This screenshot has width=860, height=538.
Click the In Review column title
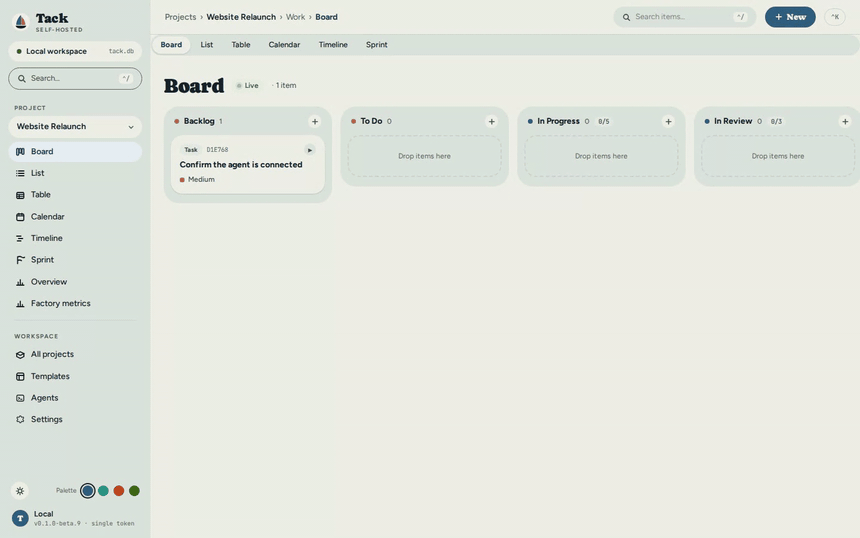(x=733, y=121)
